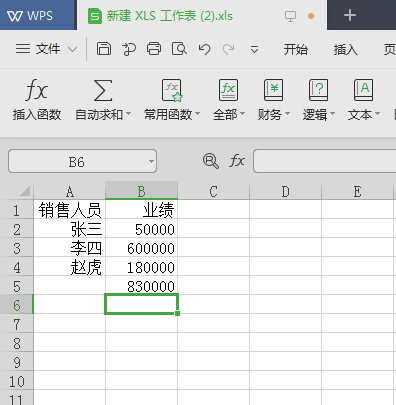Select row 5 header
396x405 pixels.
coord(17,286)
